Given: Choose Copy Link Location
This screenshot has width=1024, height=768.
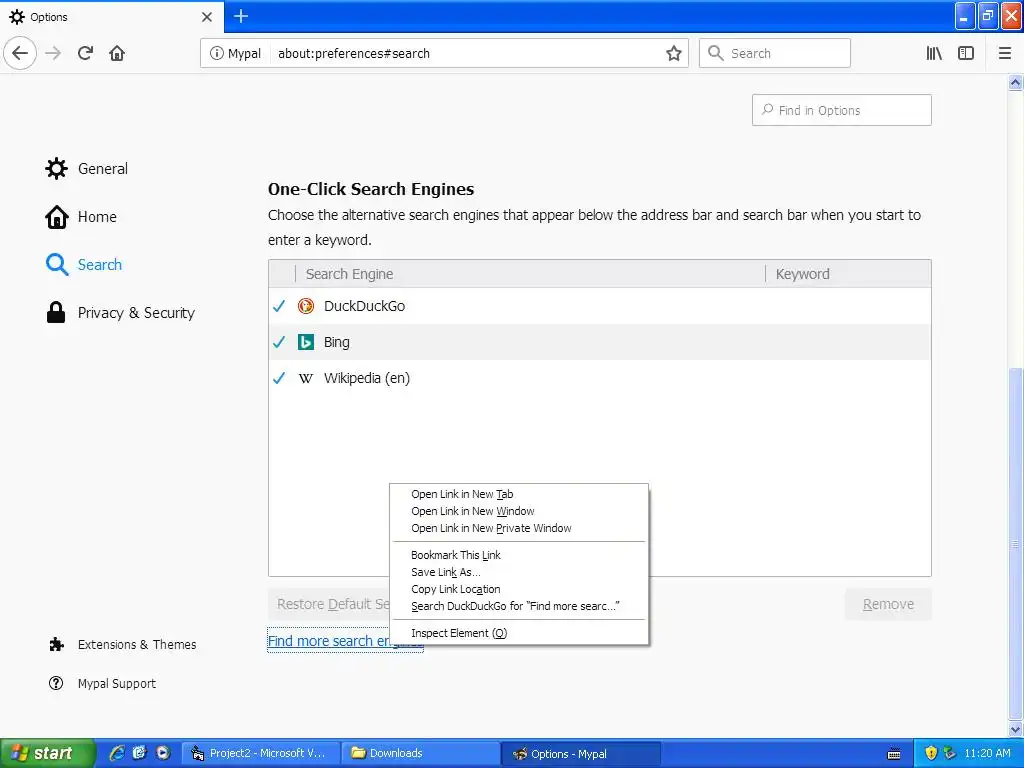Looking at the screenshot, I should [519, 589].
